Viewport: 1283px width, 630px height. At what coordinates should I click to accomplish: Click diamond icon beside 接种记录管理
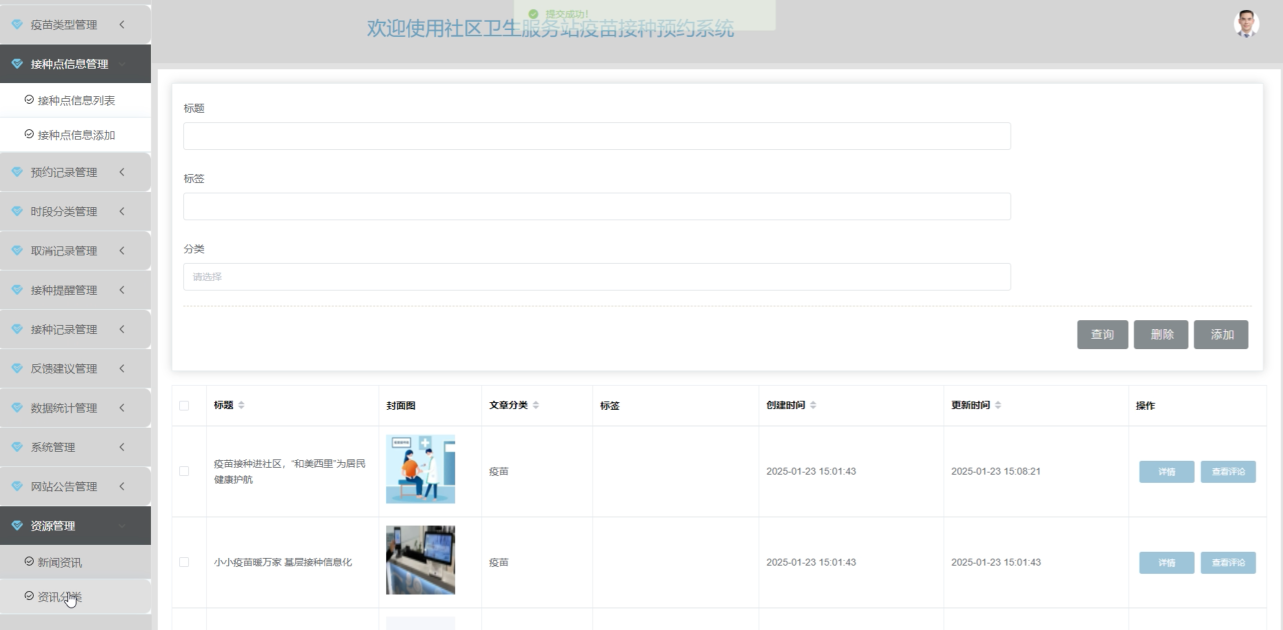pos(17,329)
